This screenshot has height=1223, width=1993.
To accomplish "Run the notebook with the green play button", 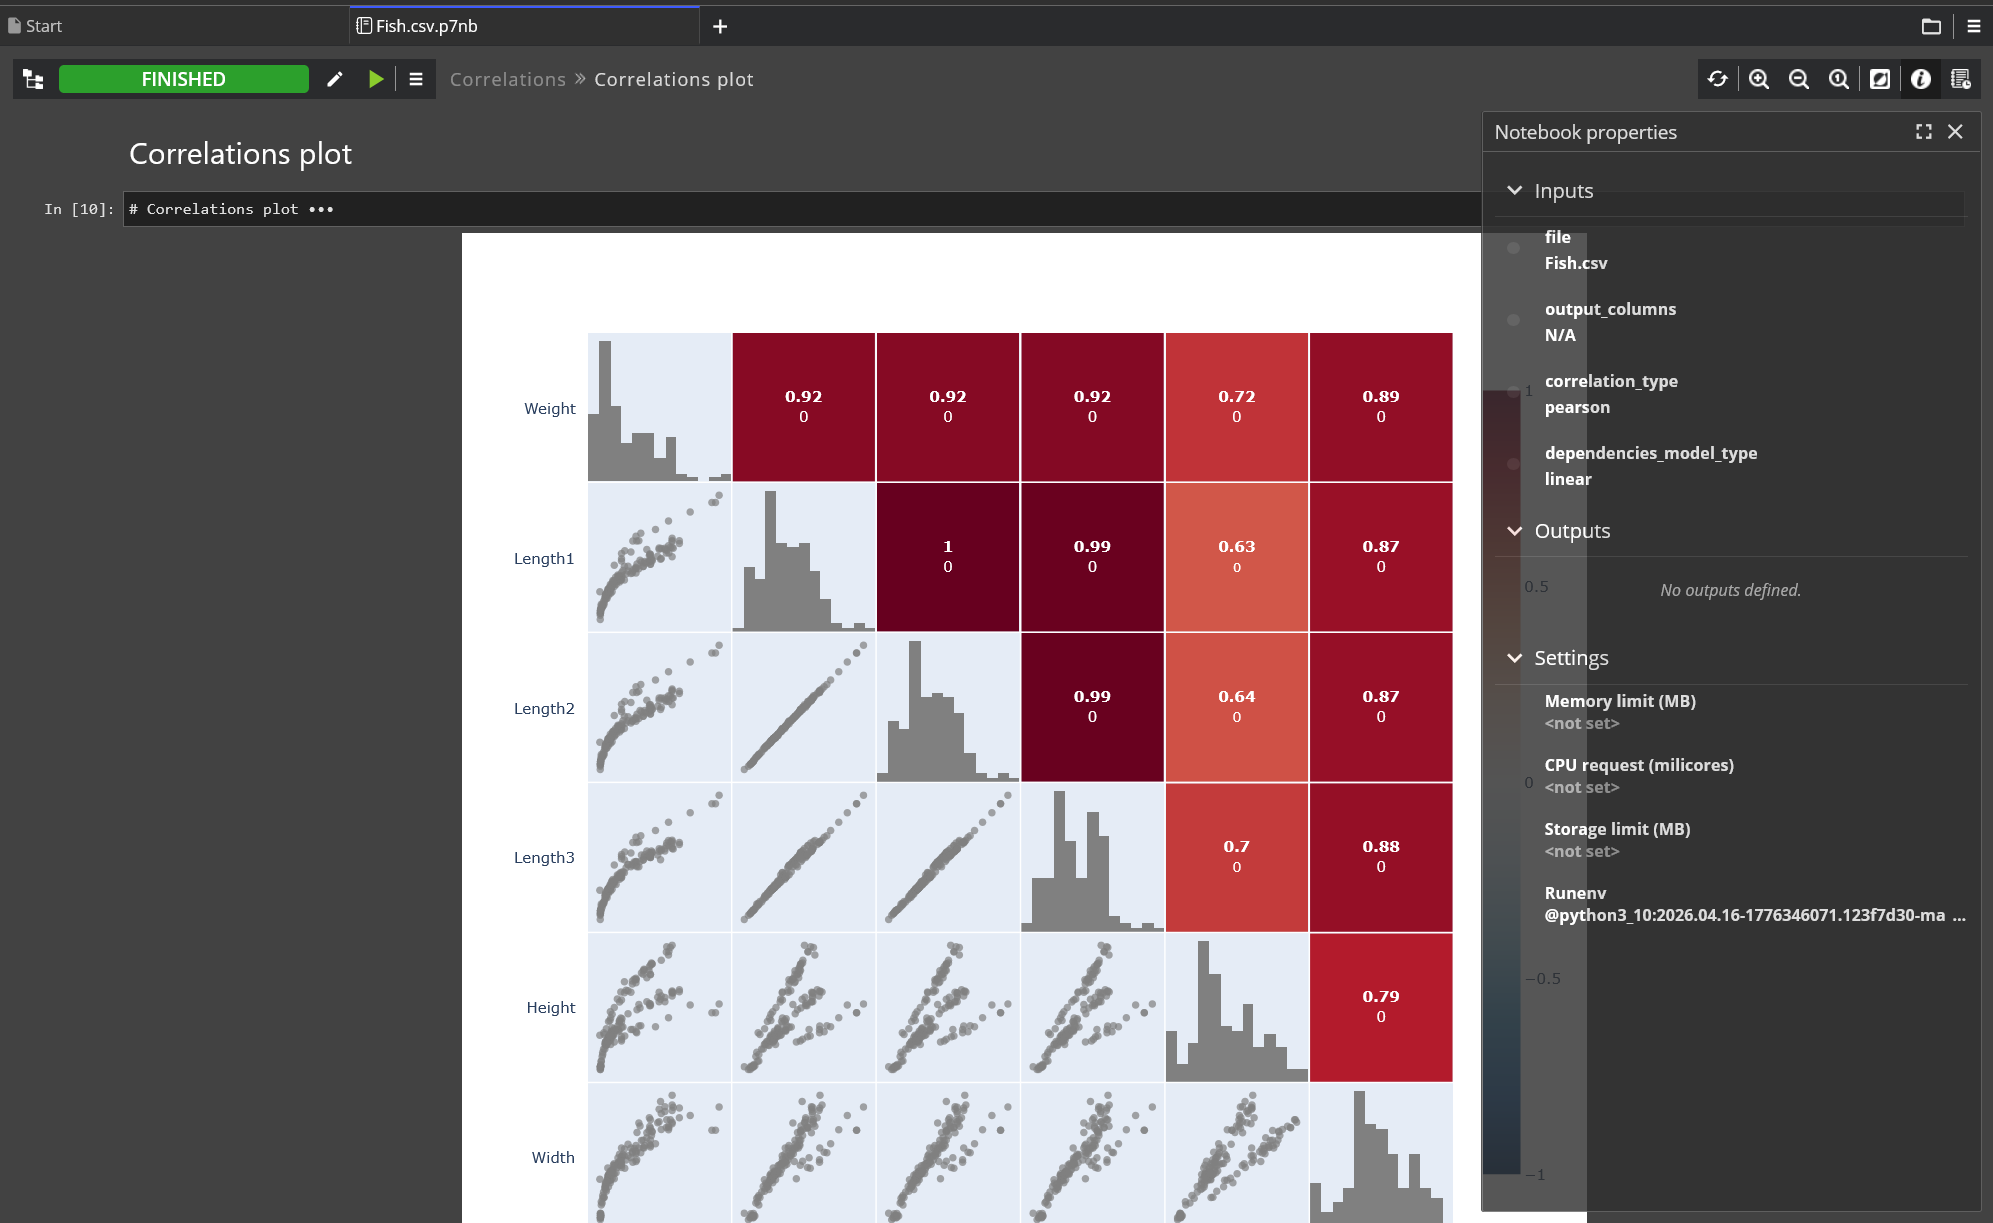I will point(376,79).
